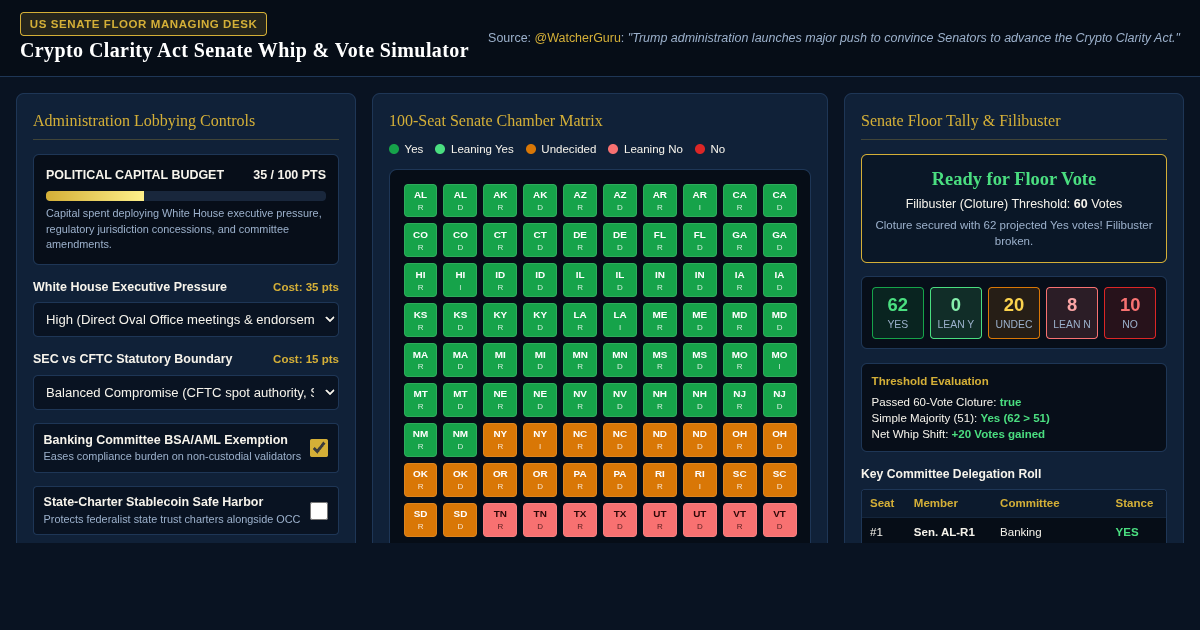Select the leaning-no VT Republican seat tile
The height and width of the screenshot is (630, 1200).
point(740,520)
